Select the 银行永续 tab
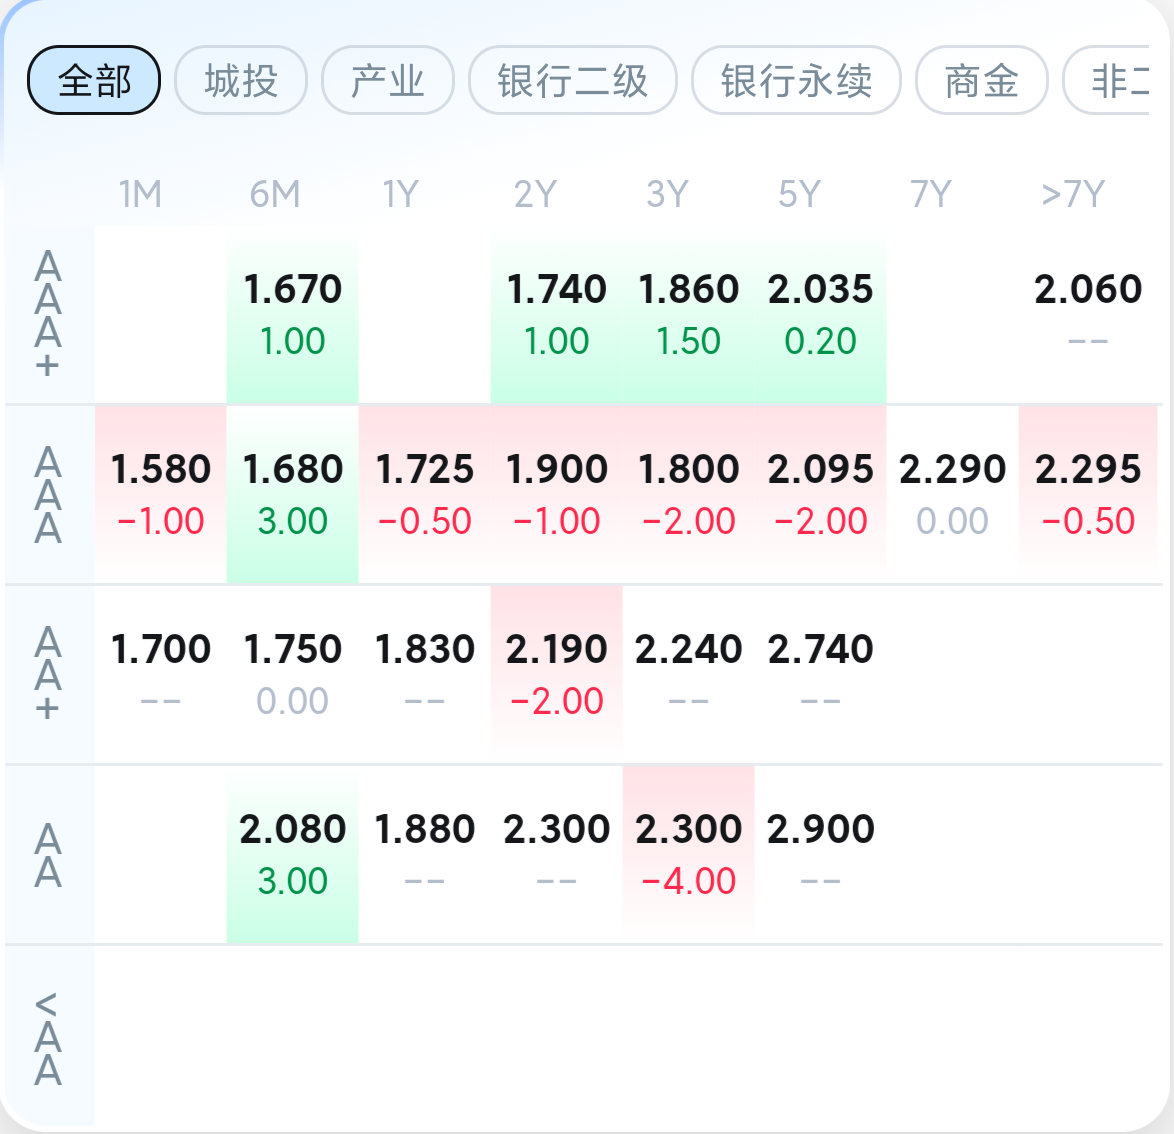Viewport: 1174px width, 1134px height. (x=796, y=80)
